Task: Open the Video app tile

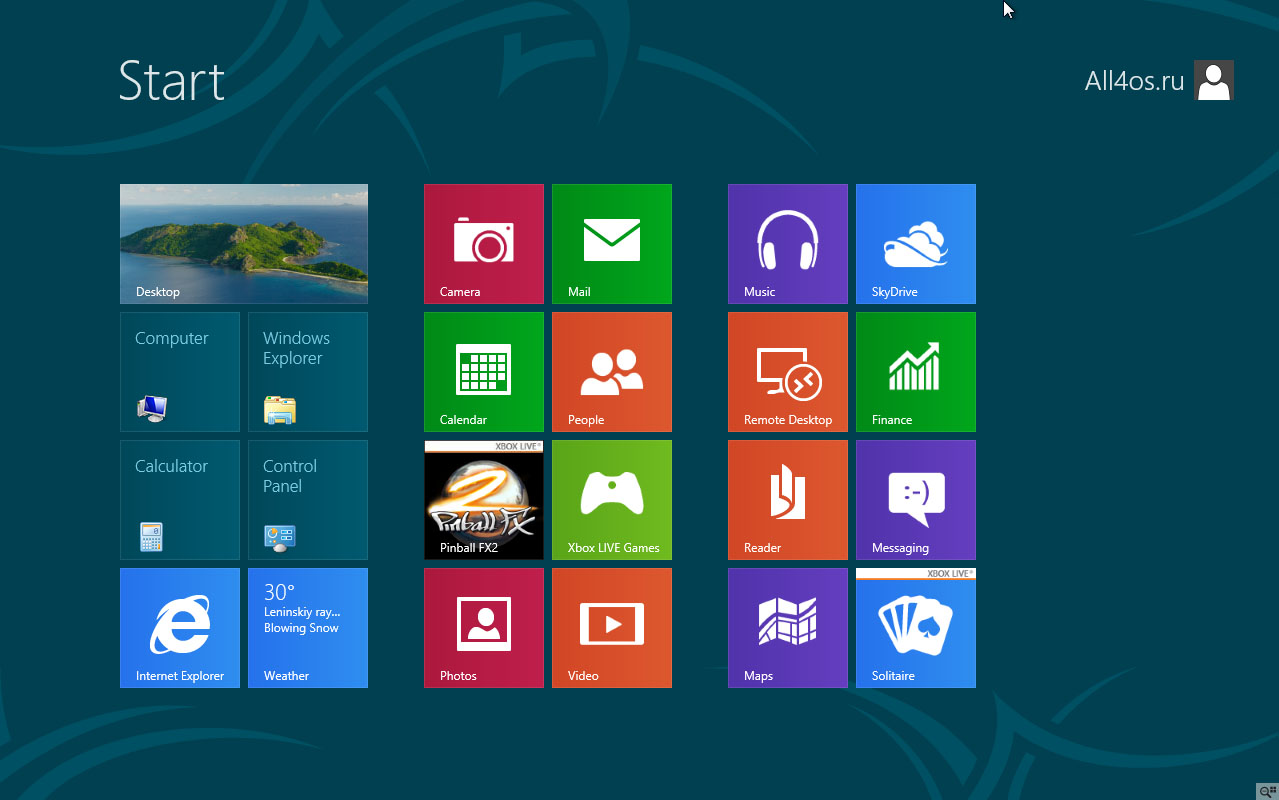Action: pos(612,628)
